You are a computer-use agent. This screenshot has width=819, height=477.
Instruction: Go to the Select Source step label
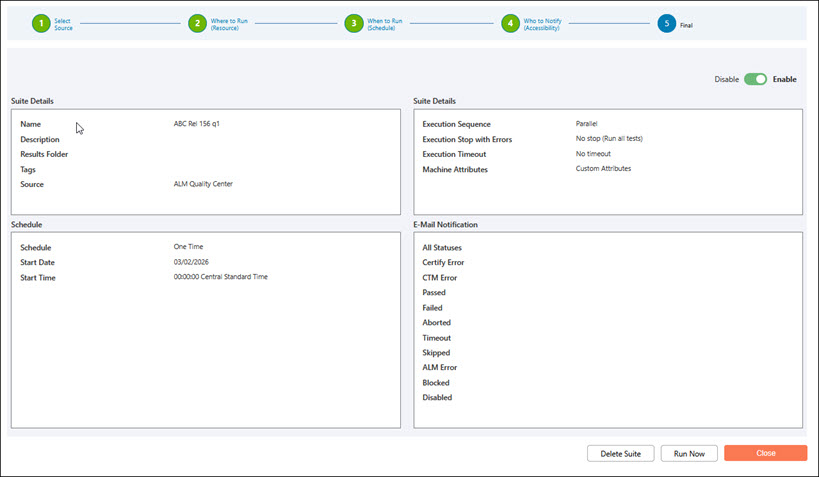pos(63,24)
